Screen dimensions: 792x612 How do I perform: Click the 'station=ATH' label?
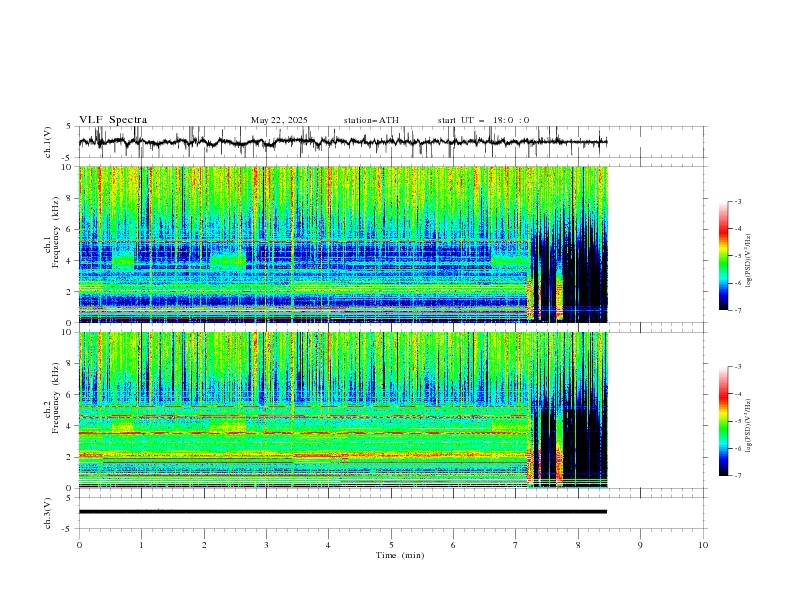(x=371, y=120)
